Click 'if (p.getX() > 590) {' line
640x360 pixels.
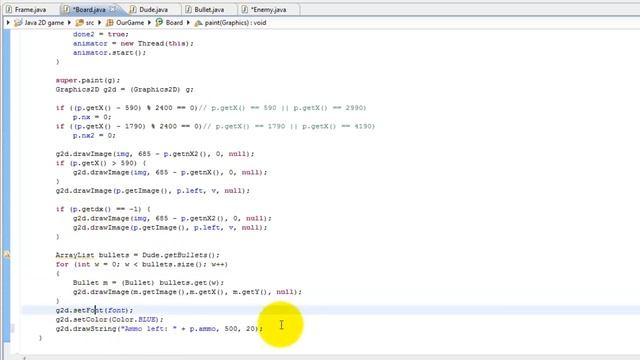[x=101, y=163]
